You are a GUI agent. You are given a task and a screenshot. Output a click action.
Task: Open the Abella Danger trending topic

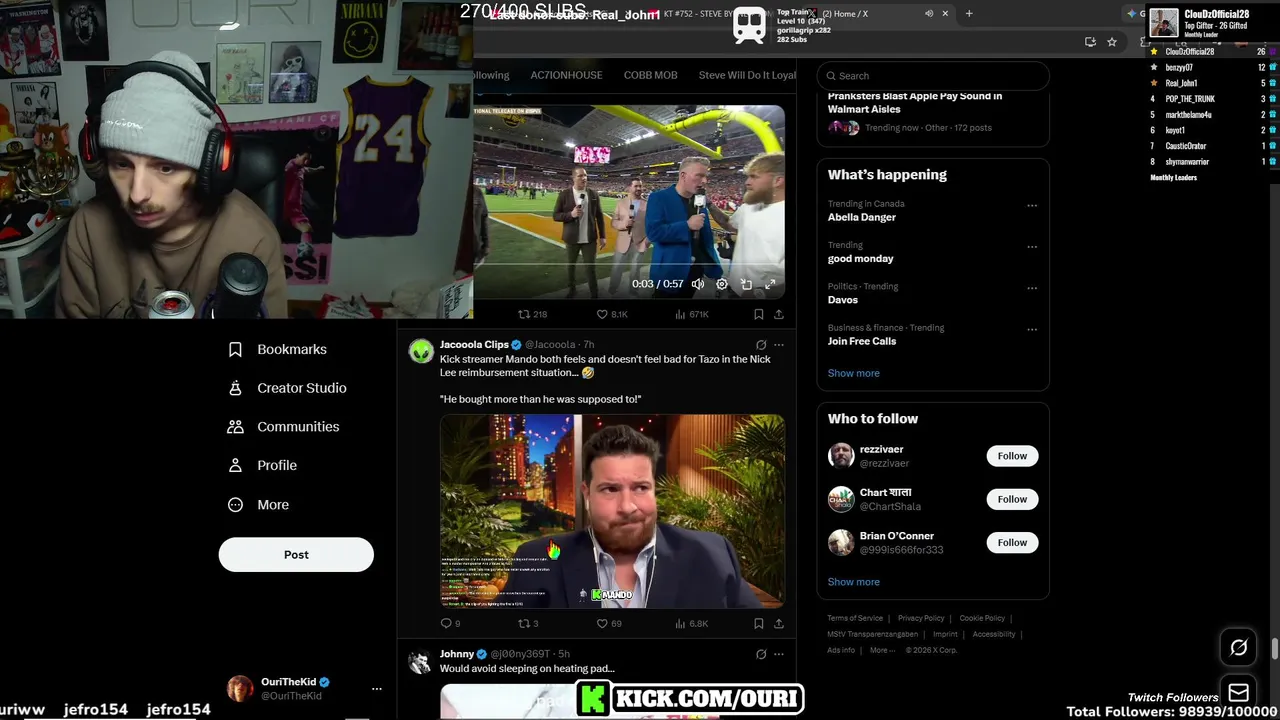point(862,217)
